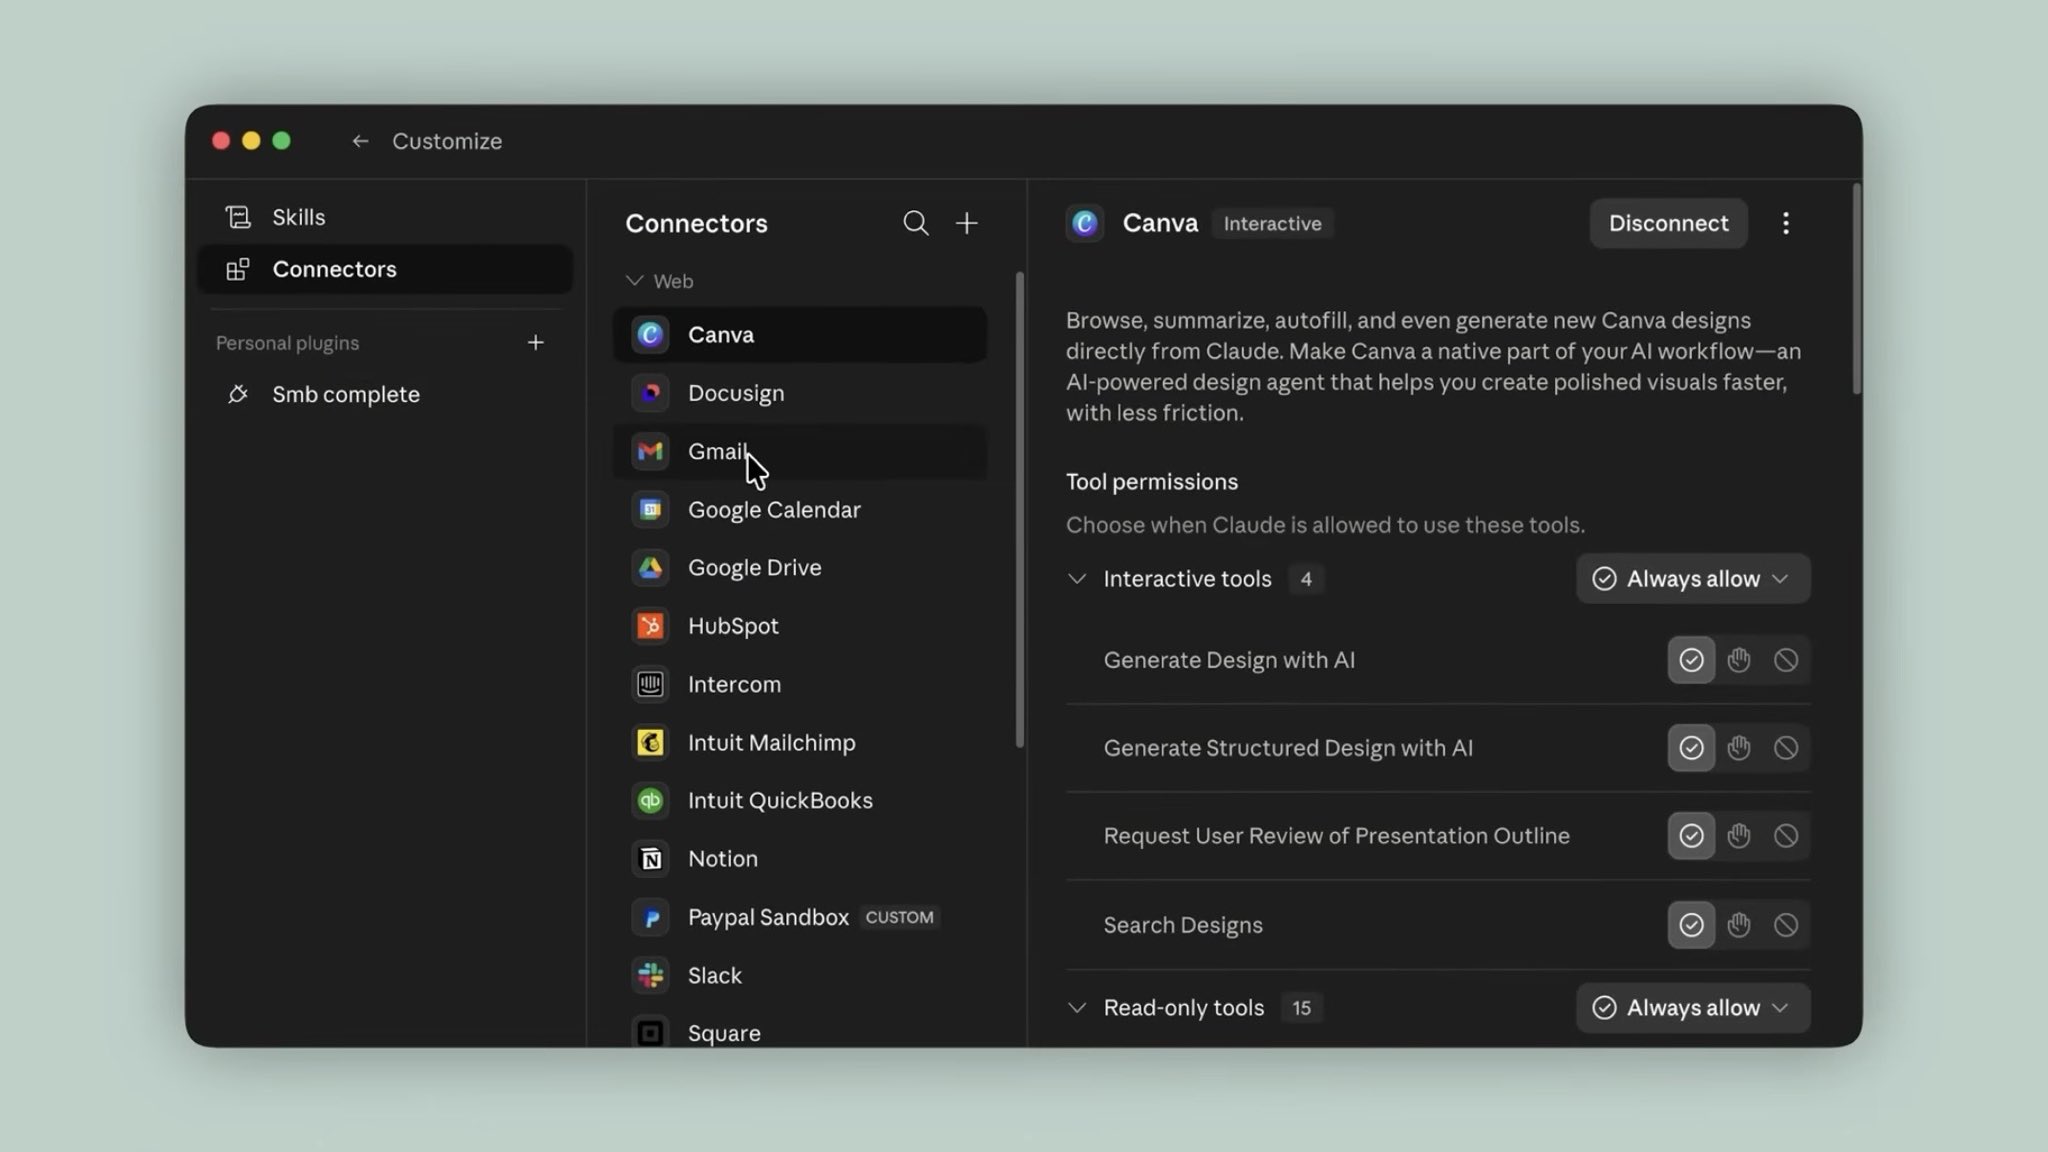Select the Notion connector

(x=800, y=859)
